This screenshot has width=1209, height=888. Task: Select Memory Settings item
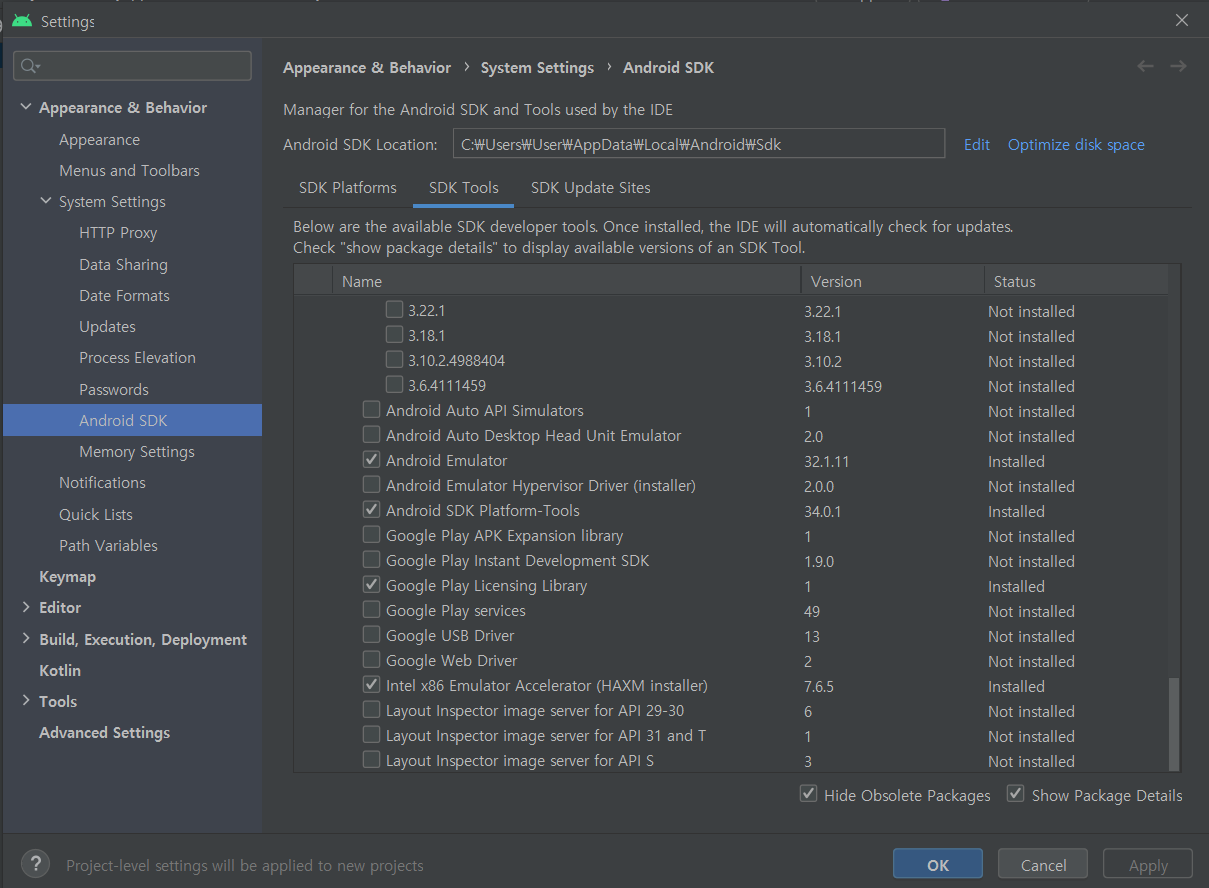[137, 451]
